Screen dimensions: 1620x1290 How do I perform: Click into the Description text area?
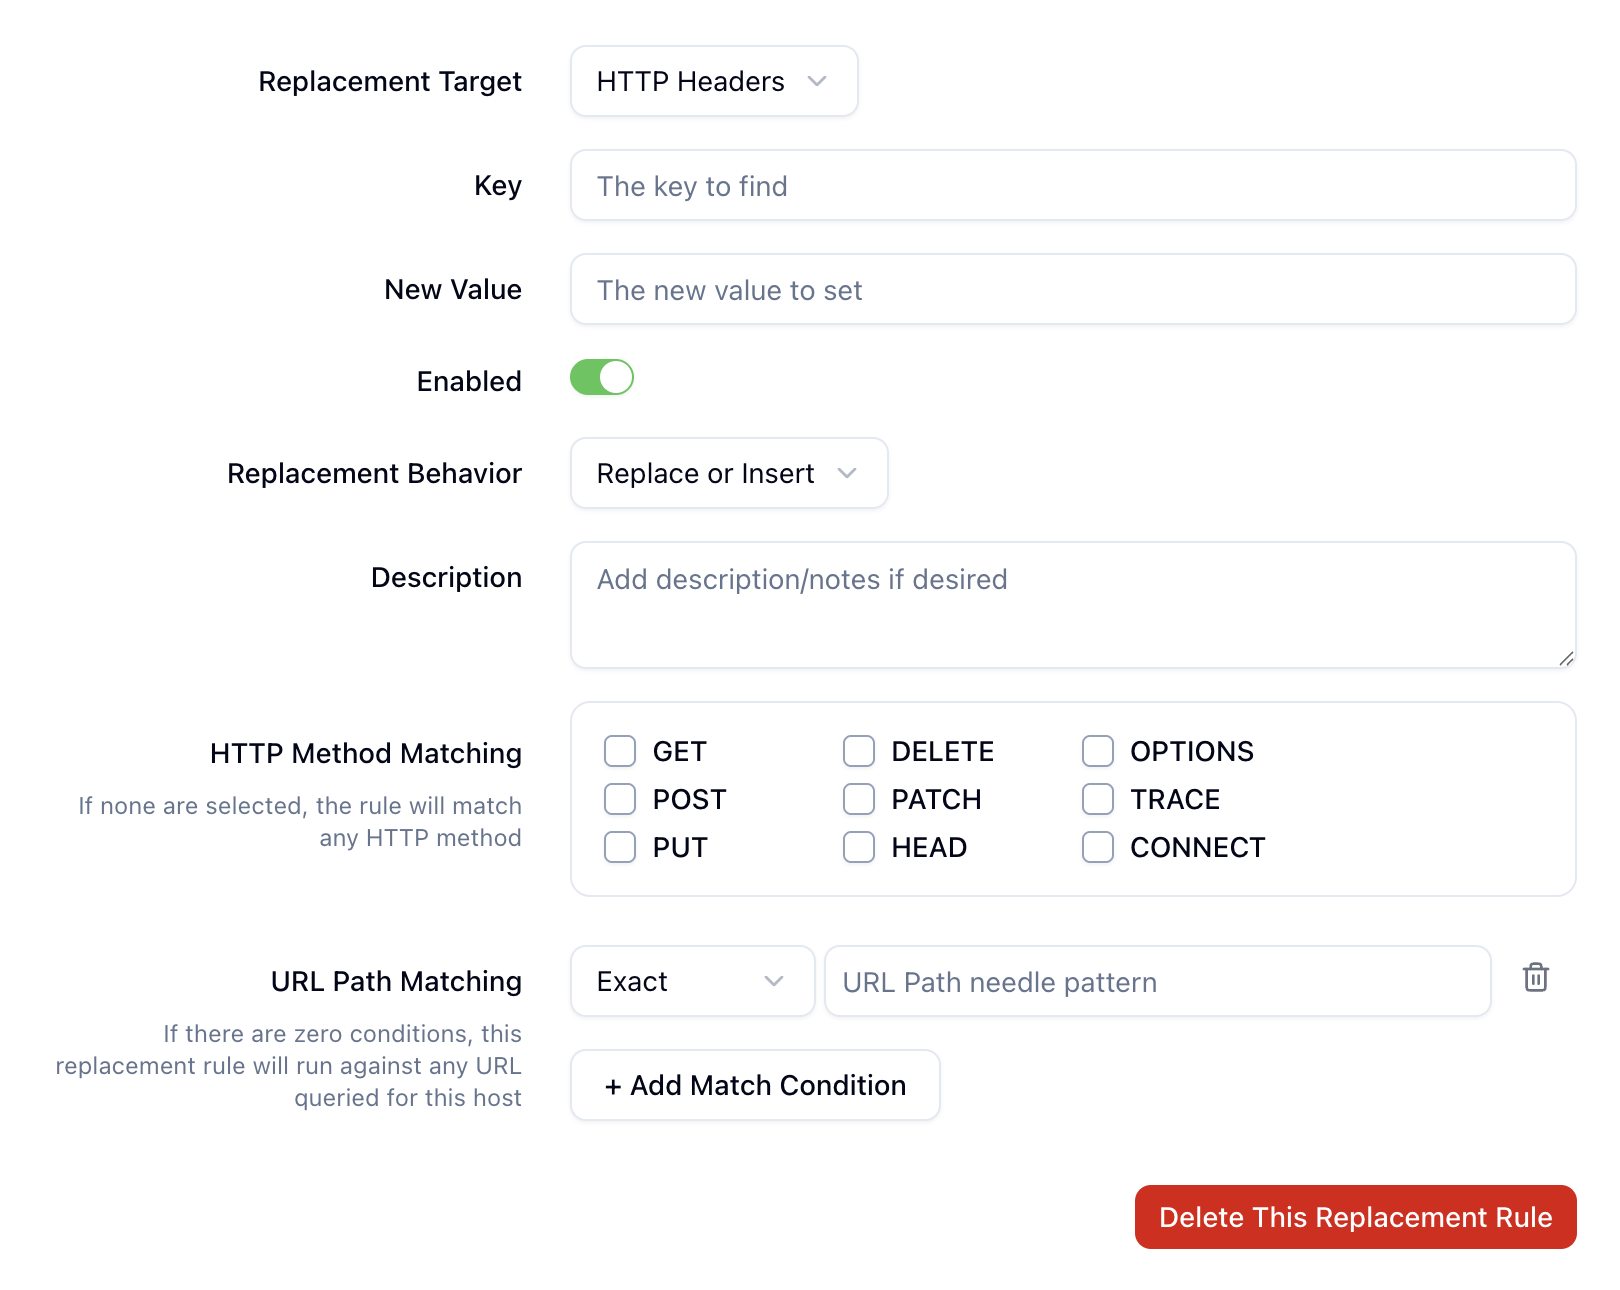[1073, 605]
